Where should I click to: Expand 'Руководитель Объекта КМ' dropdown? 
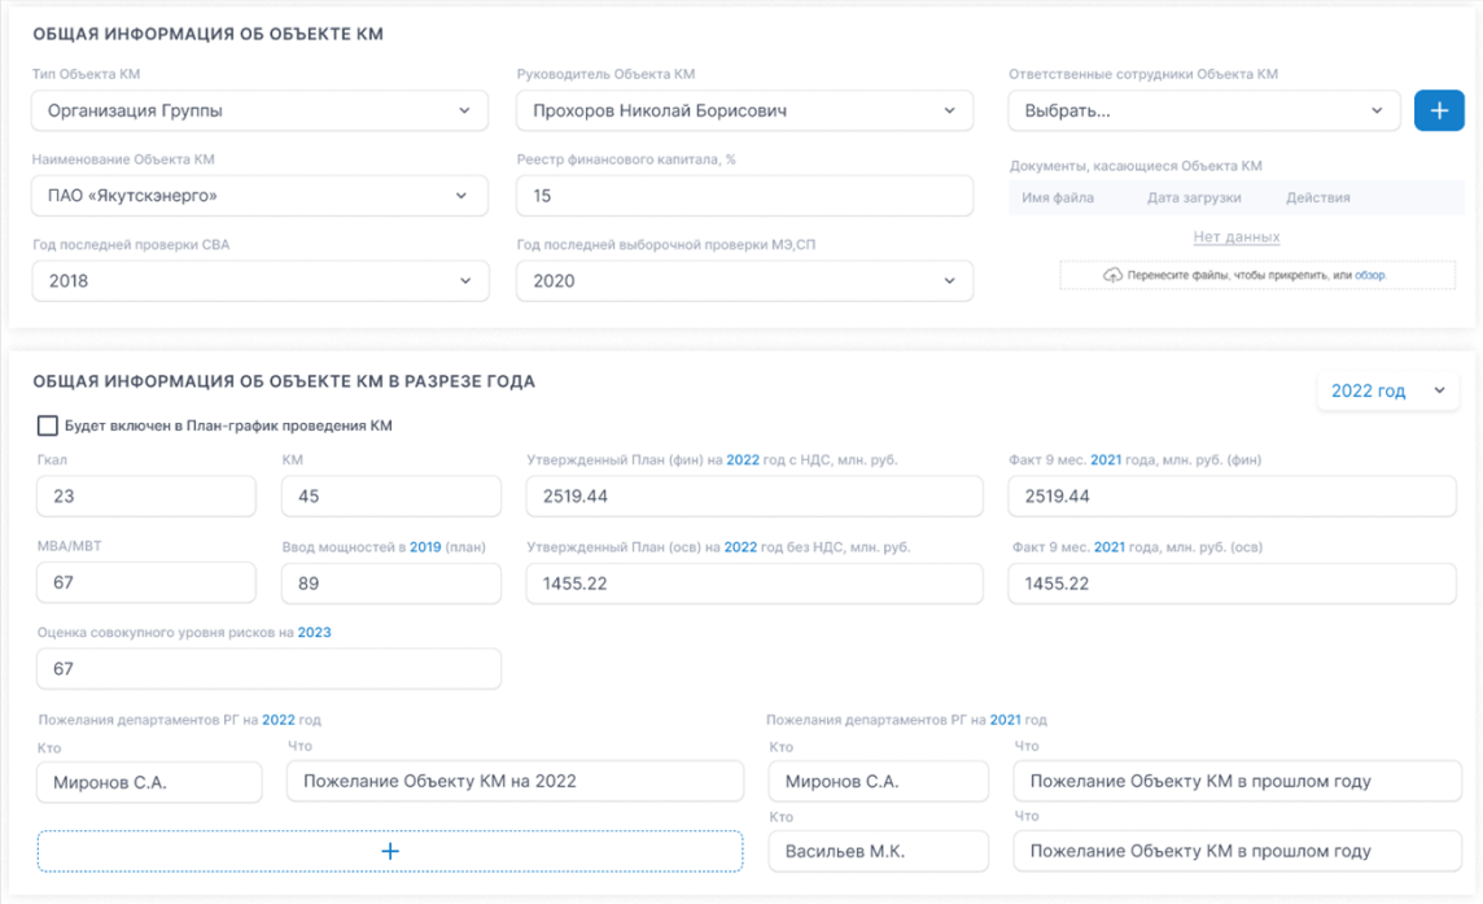(x=744, y=110)
